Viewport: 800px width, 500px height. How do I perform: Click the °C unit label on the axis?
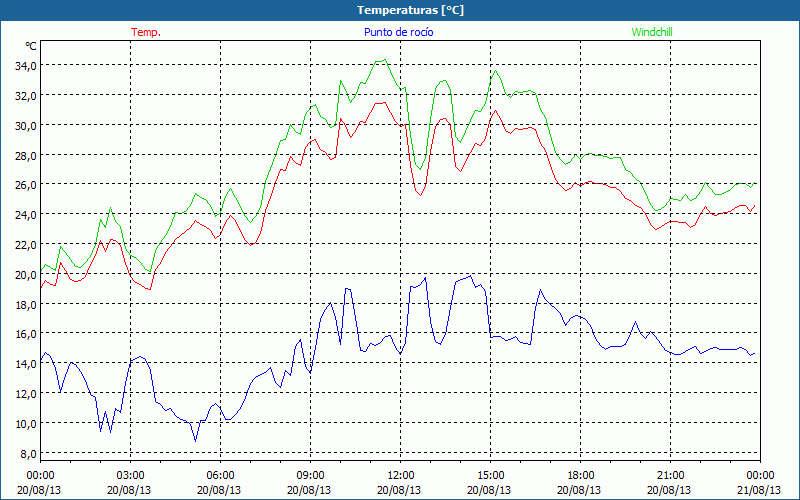click(x=31, y=46)
